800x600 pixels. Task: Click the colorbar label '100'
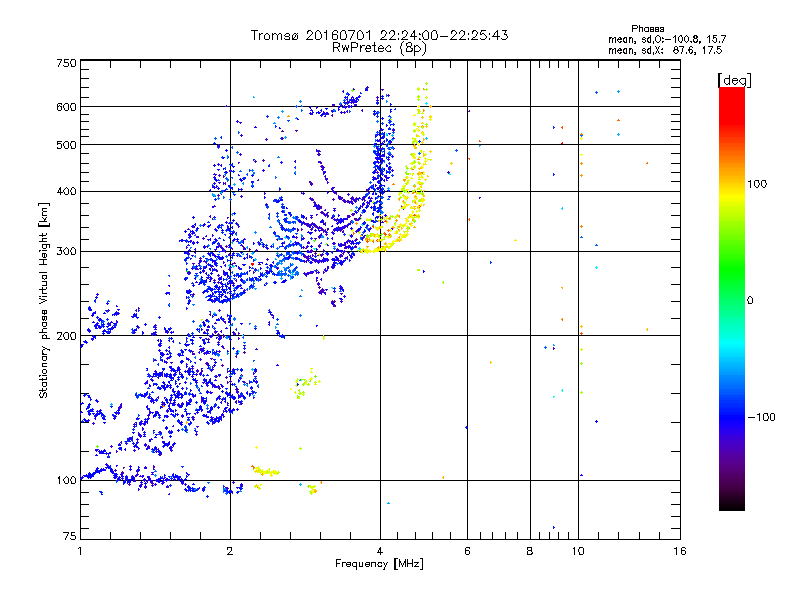(x=757, y=184)
